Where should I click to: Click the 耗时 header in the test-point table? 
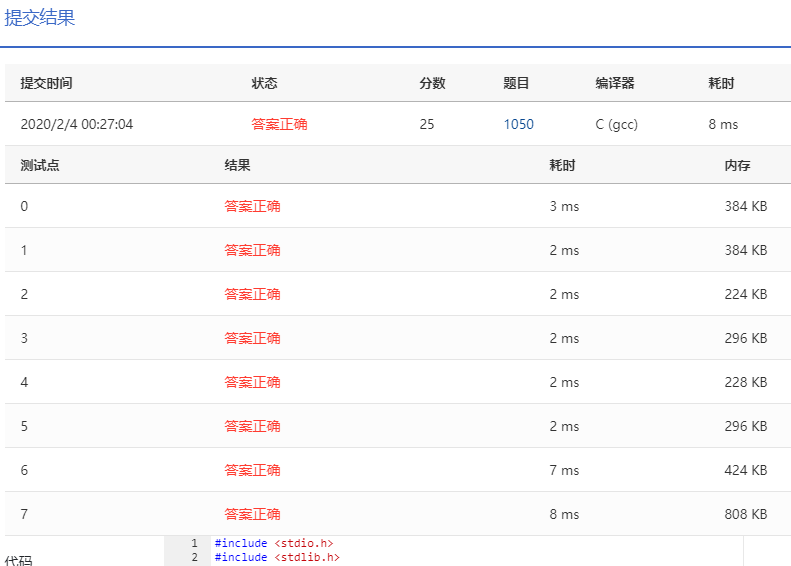click(562, 165)
